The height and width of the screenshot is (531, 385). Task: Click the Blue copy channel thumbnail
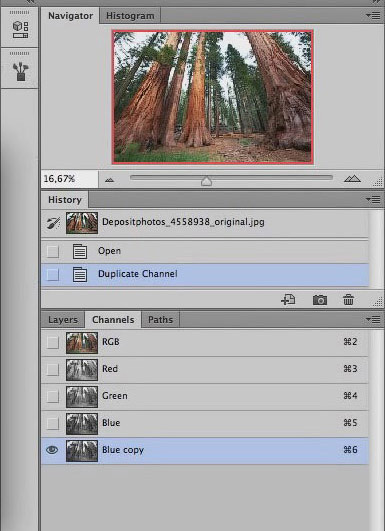coord(82,451)
